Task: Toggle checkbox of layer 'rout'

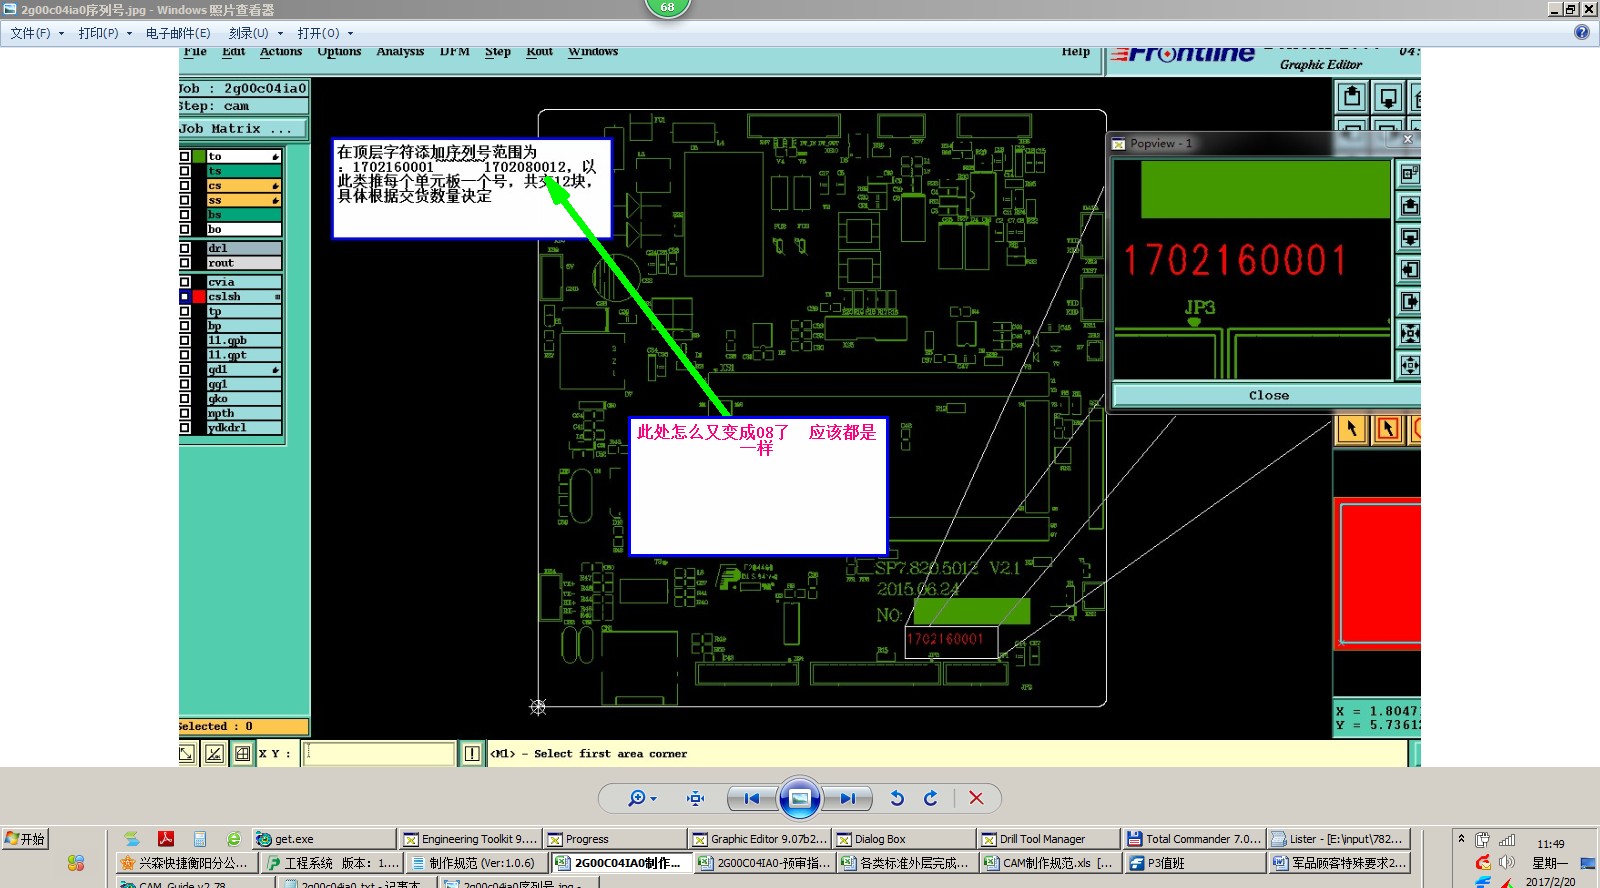Action: click(x=185, y=263)
